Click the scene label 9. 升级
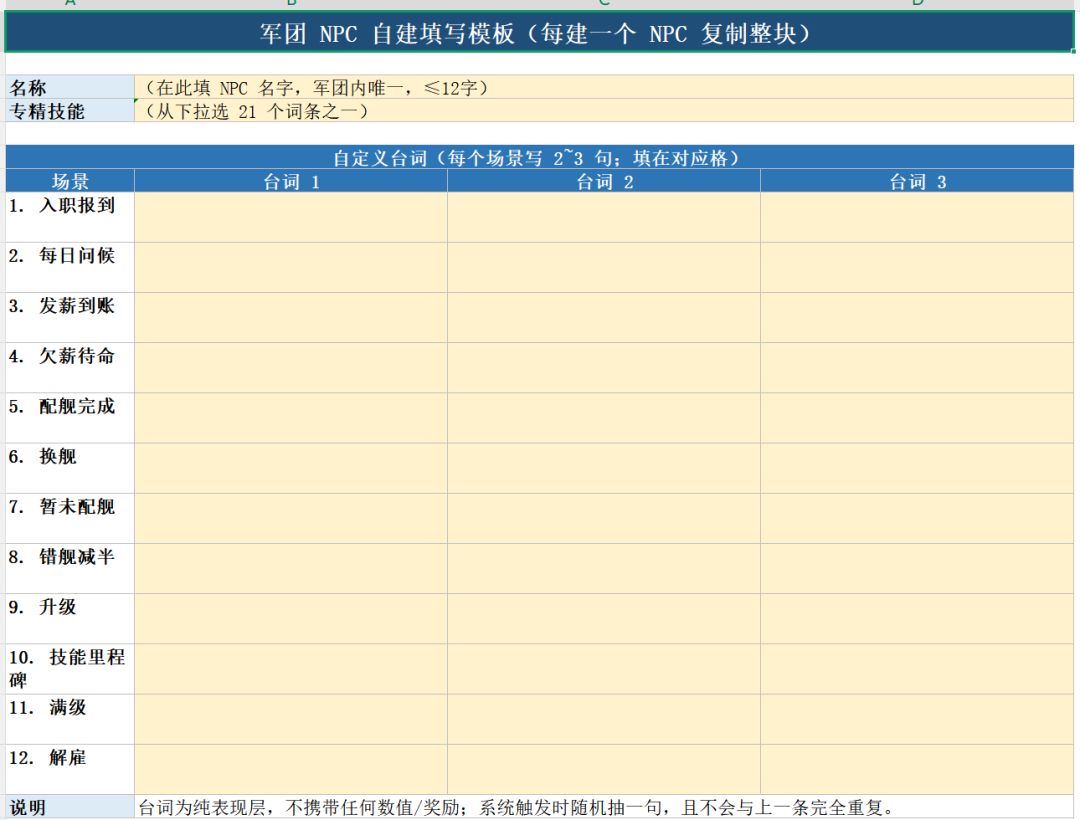This screenshot has height=820, width=1080. click(70, 620)
